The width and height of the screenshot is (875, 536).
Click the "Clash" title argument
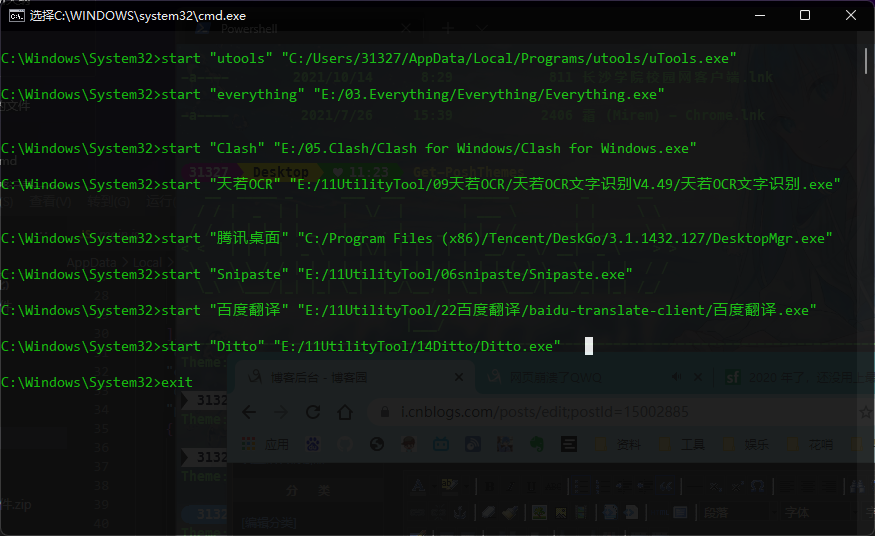237,148
